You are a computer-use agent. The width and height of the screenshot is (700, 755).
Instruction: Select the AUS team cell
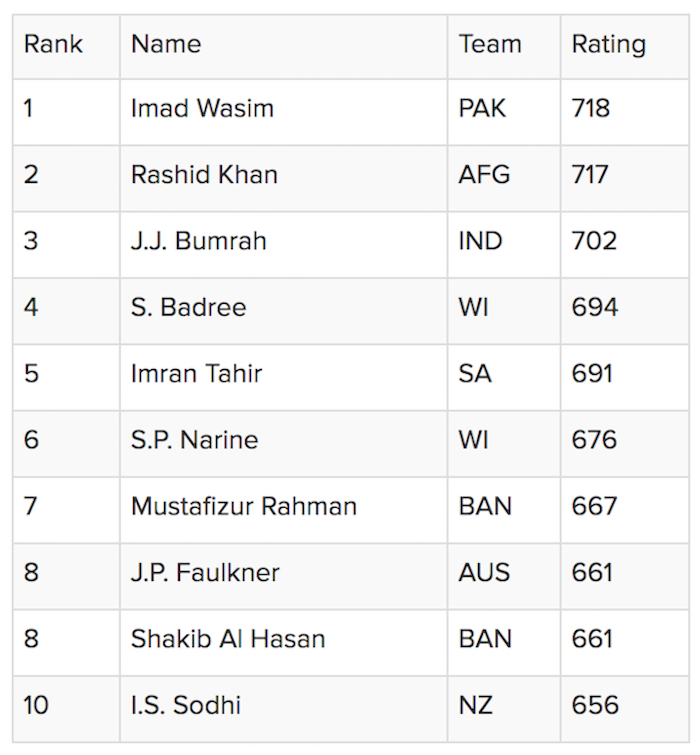click(484, 573)
